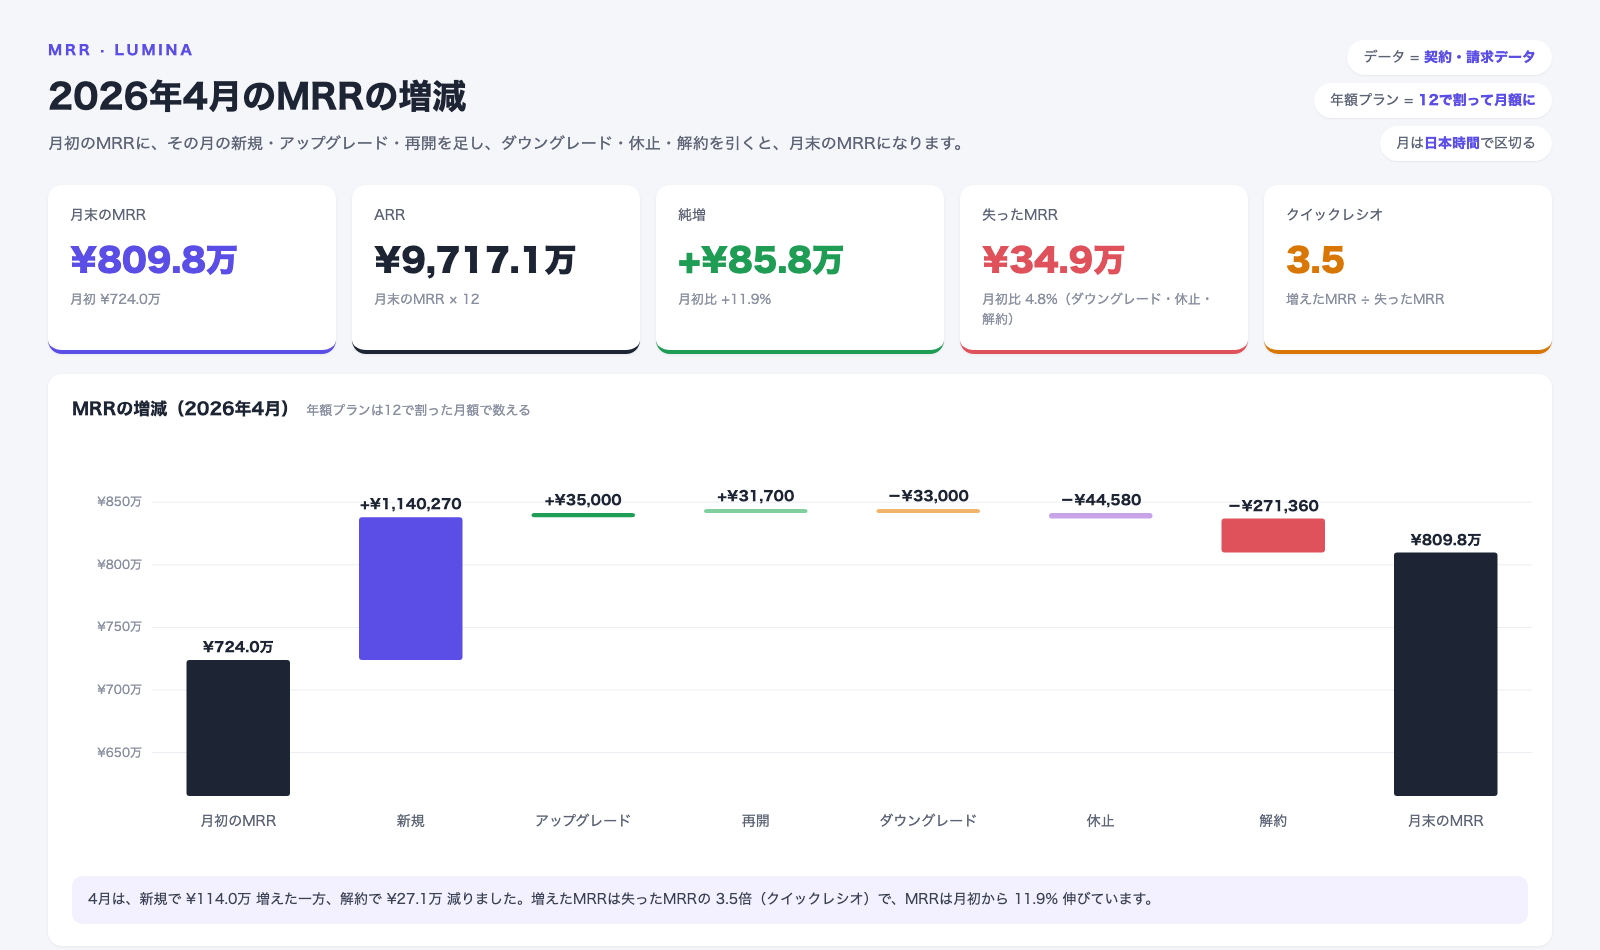Click the orange ダウングレード bar segment
1600x950 pixels.
[x=928, y=511]
